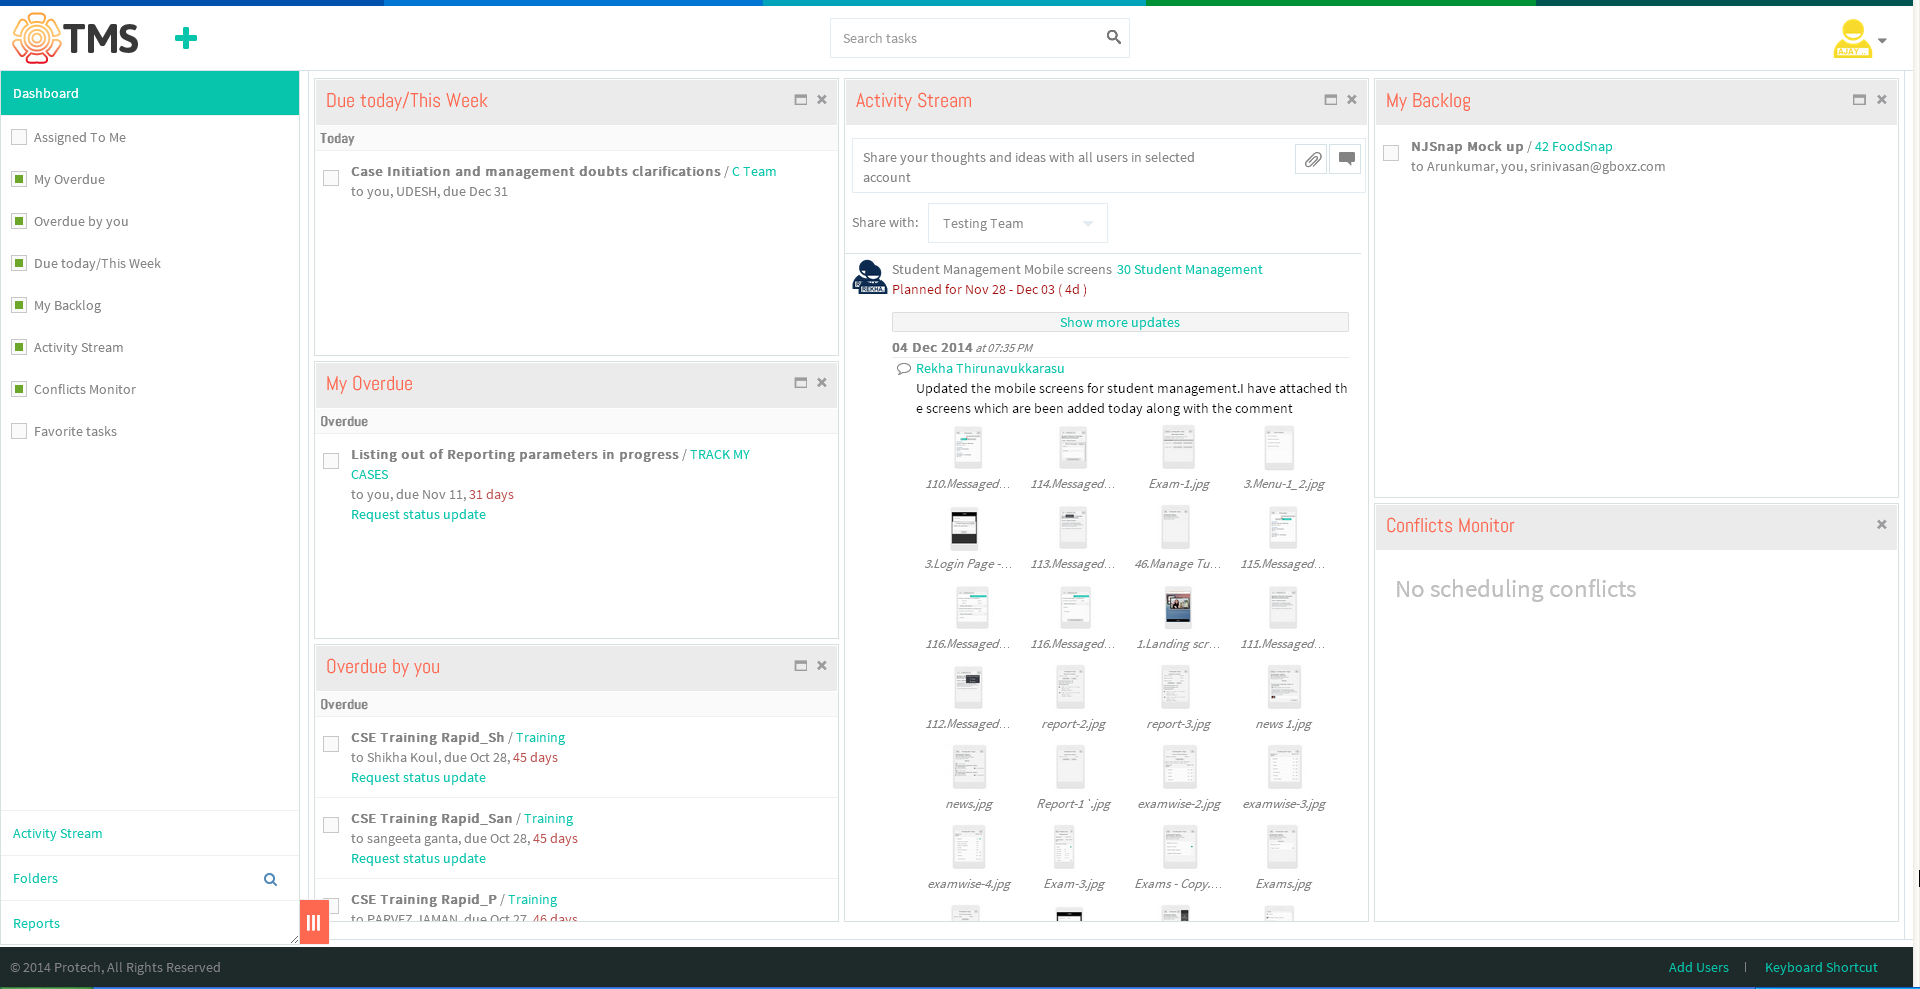Open Reports in the sidebar
The image size is (1920, 989).
[x=37, y=923]
